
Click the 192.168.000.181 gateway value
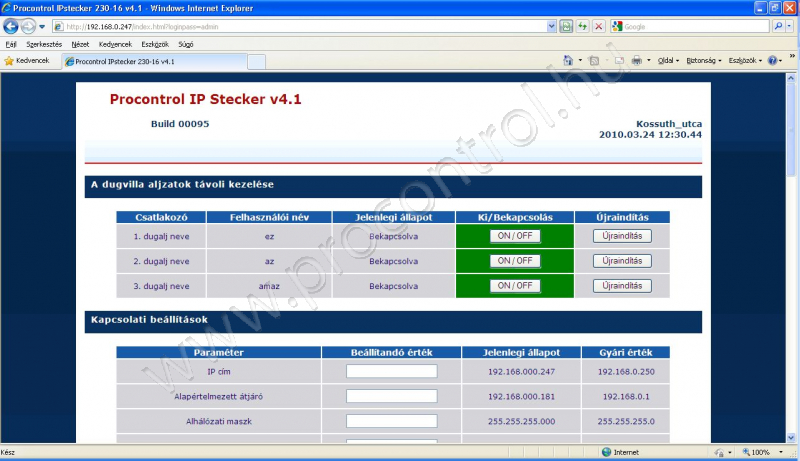pyautogui.click(x=521, y=397)
